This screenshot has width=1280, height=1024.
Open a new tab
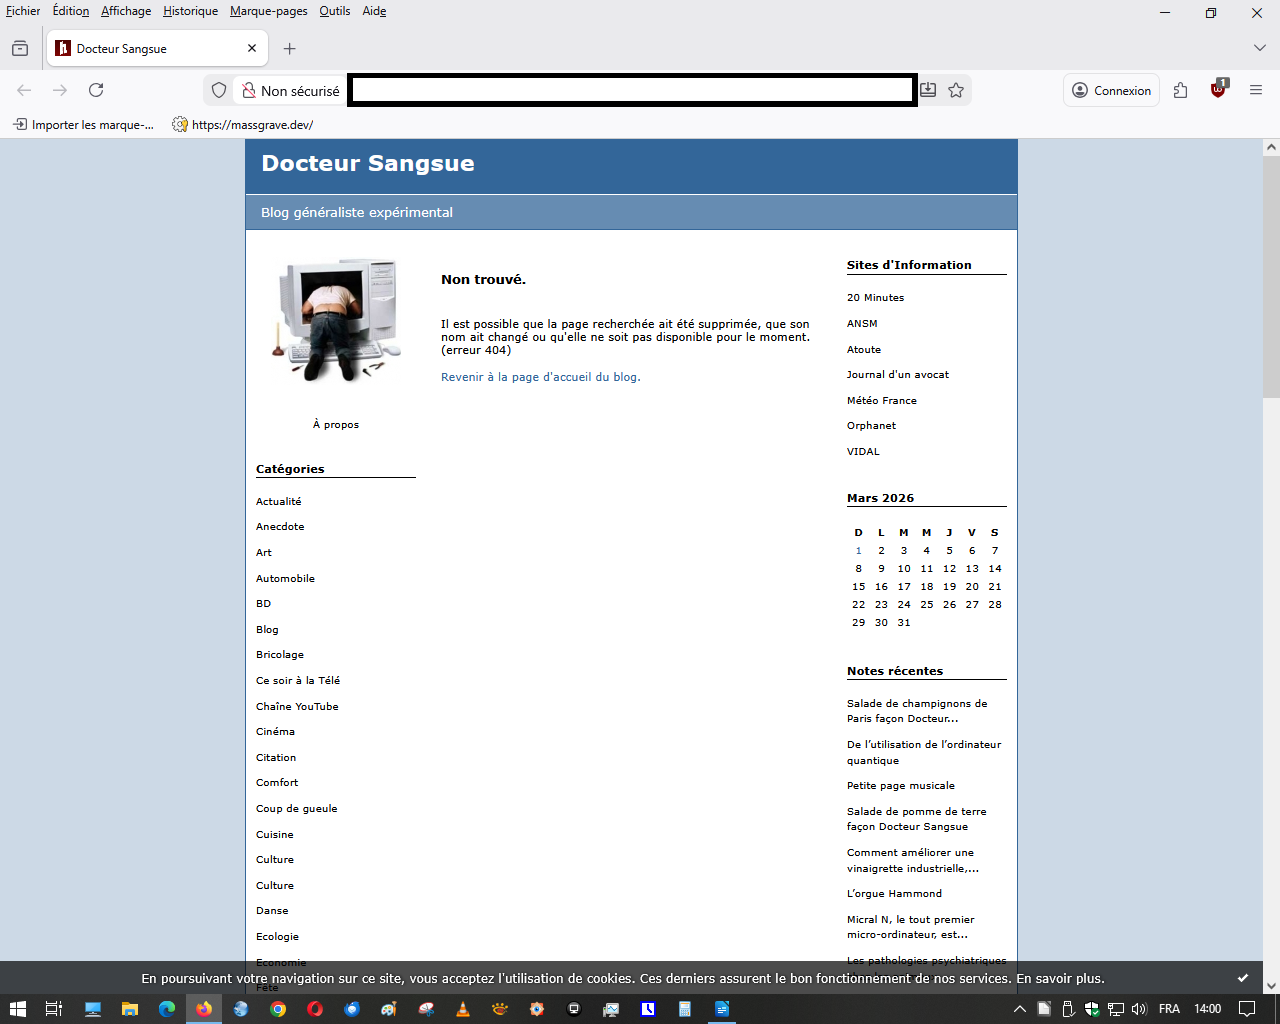pyautogui.click(x=289, y=48)
